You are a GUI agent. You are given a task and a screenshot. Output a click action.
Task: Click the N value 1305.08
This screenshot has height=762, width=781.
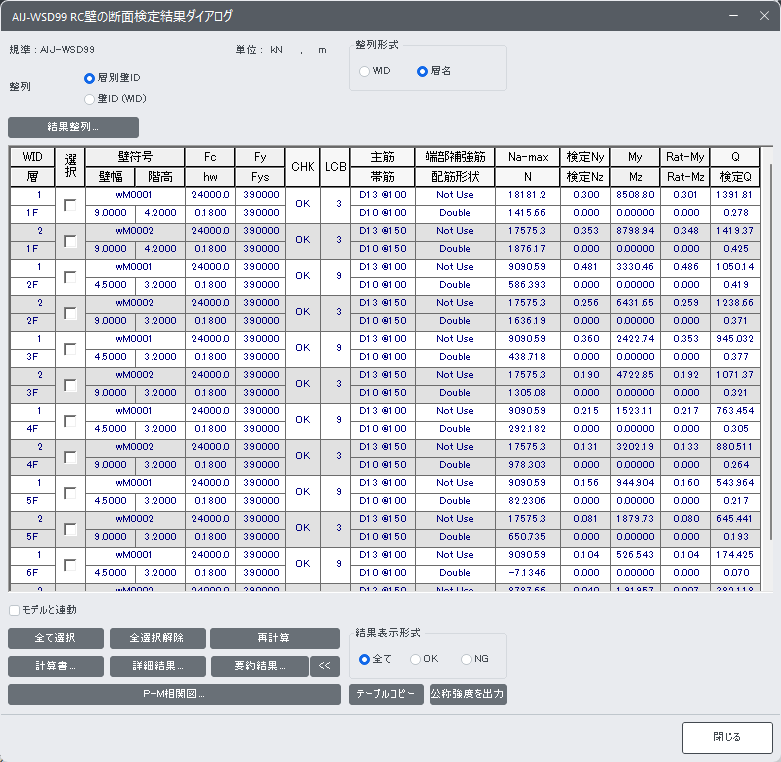[527, 393]
